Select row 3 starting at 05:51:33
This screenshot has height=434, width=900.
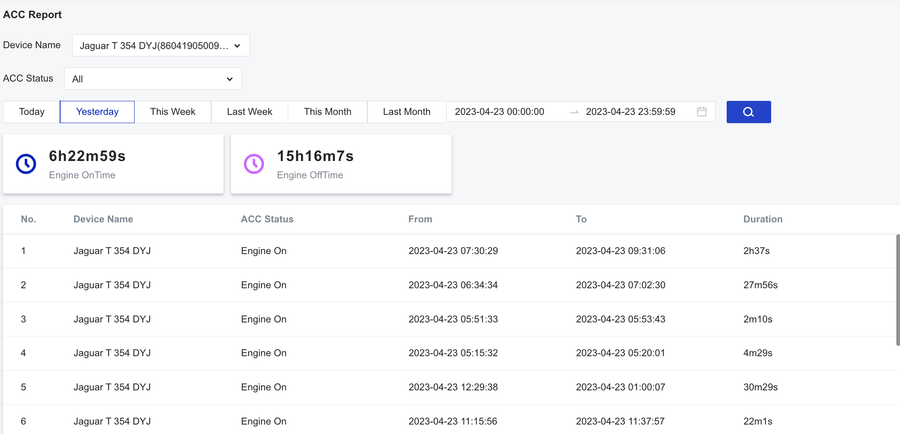coord(450,319)
